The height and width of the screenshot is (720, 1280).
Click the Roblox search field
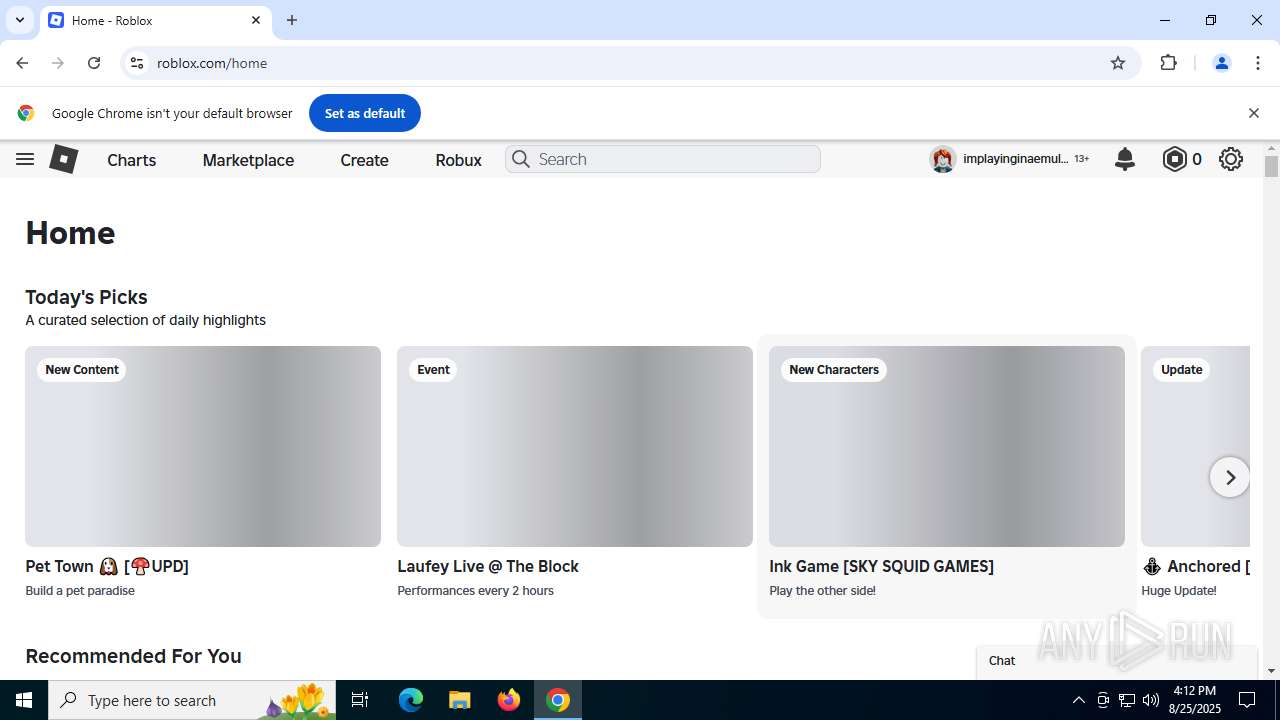coord(663,159)
